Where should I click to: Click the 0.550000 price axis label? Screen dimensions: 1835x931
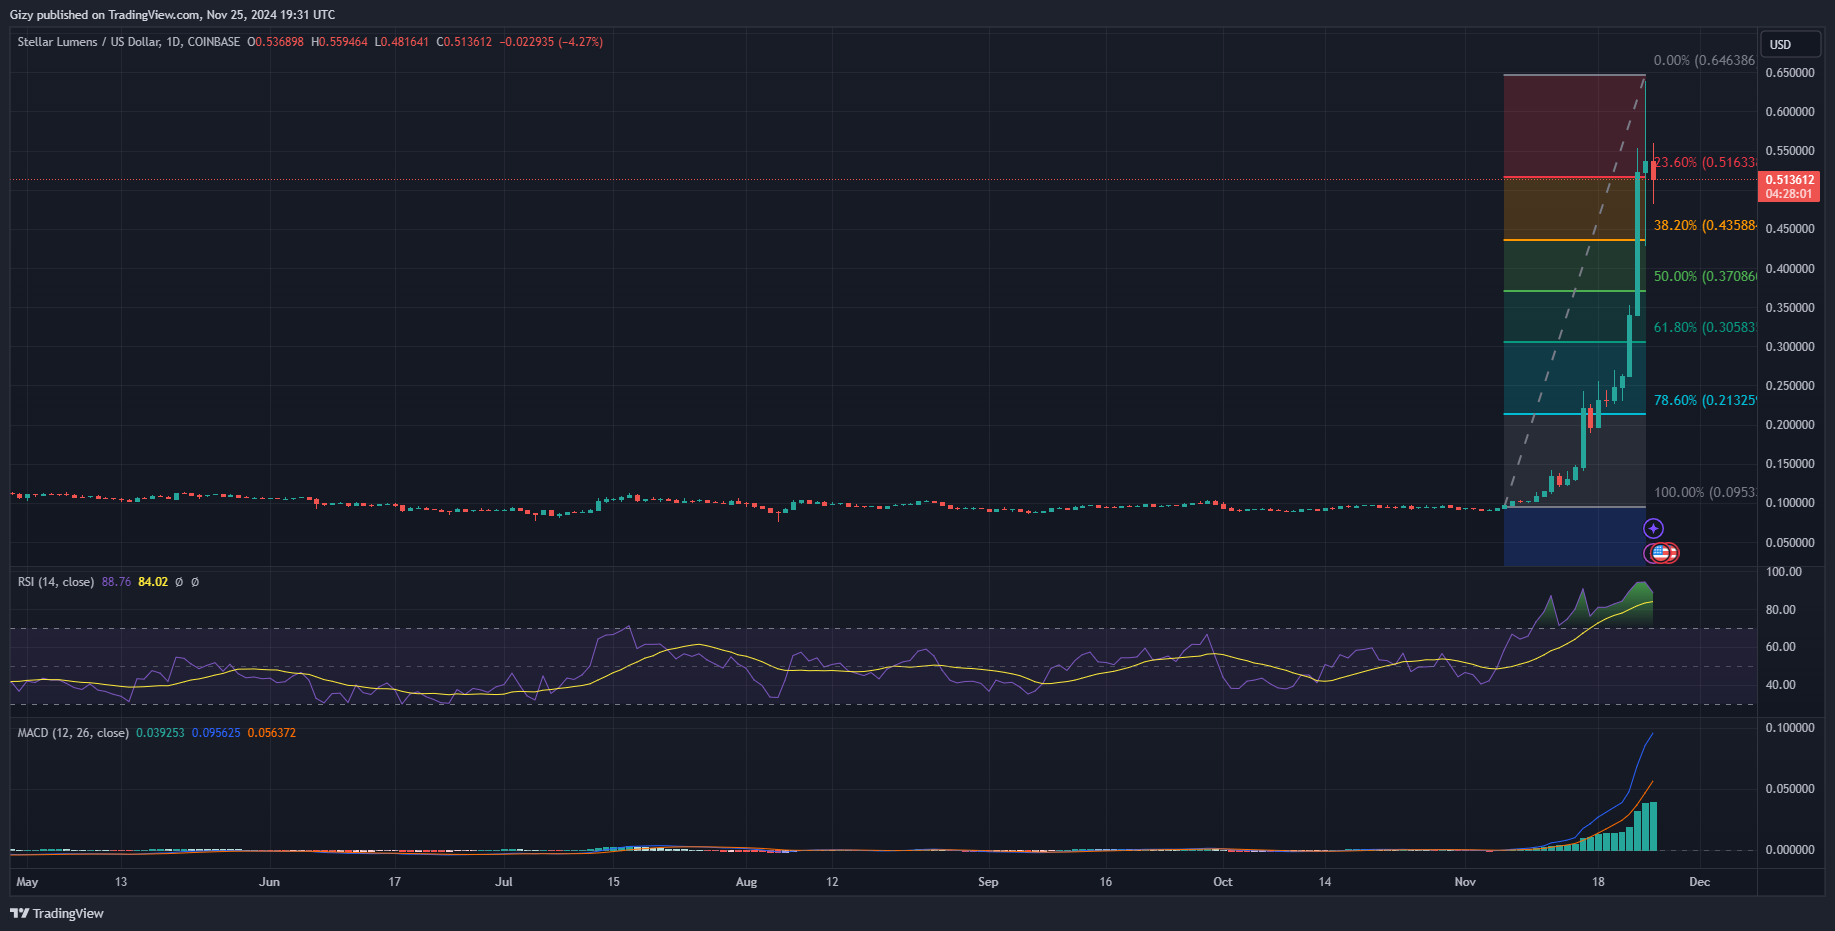point(1790,151)
